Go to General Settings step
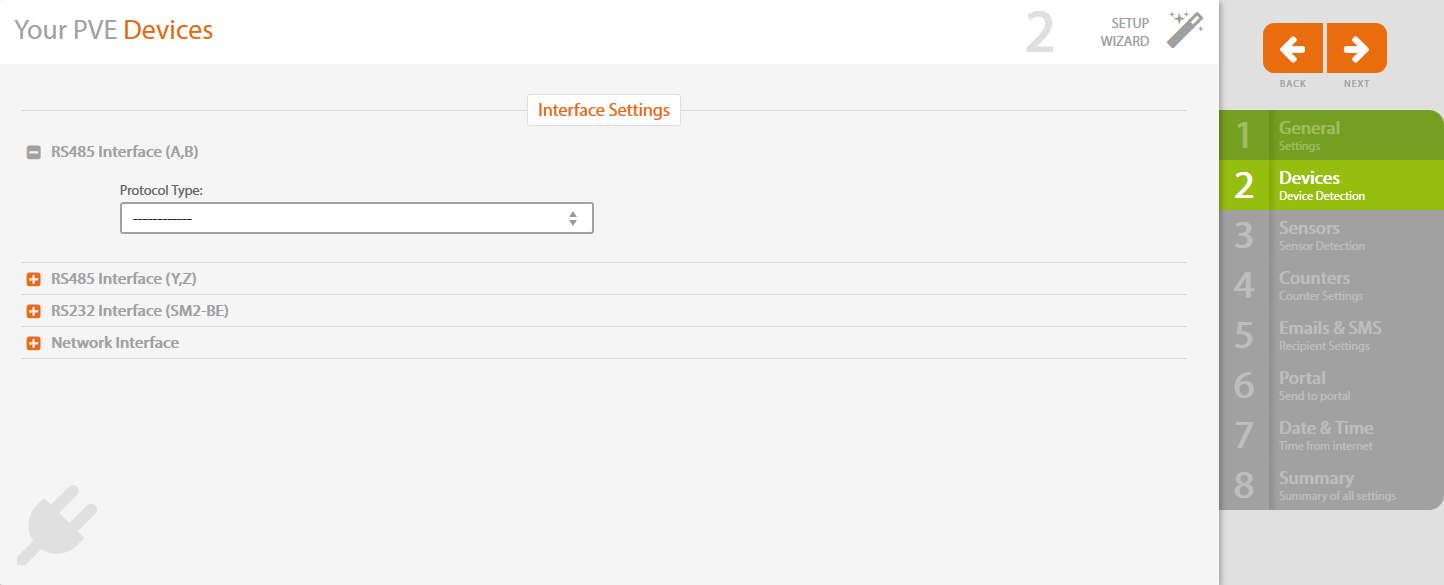The height and width of the screenshot is (585, 1444). click(1329, 135)
